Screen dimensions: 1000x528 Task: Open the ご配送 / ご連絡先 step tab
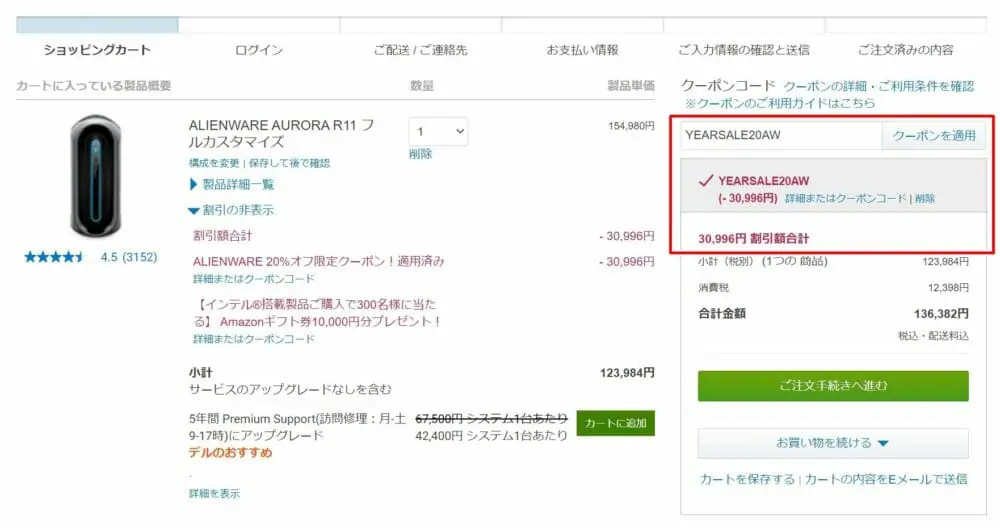[420, 50]
